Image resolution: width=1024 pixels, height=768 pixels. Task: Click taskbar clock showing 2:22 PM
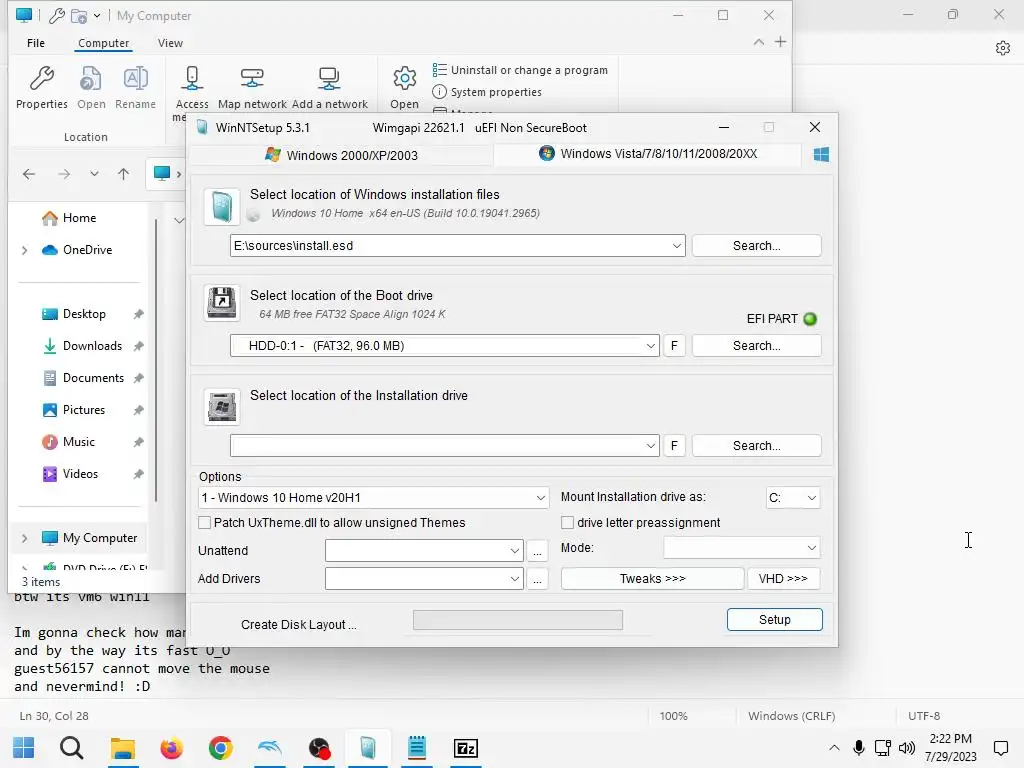coord(950,748)
